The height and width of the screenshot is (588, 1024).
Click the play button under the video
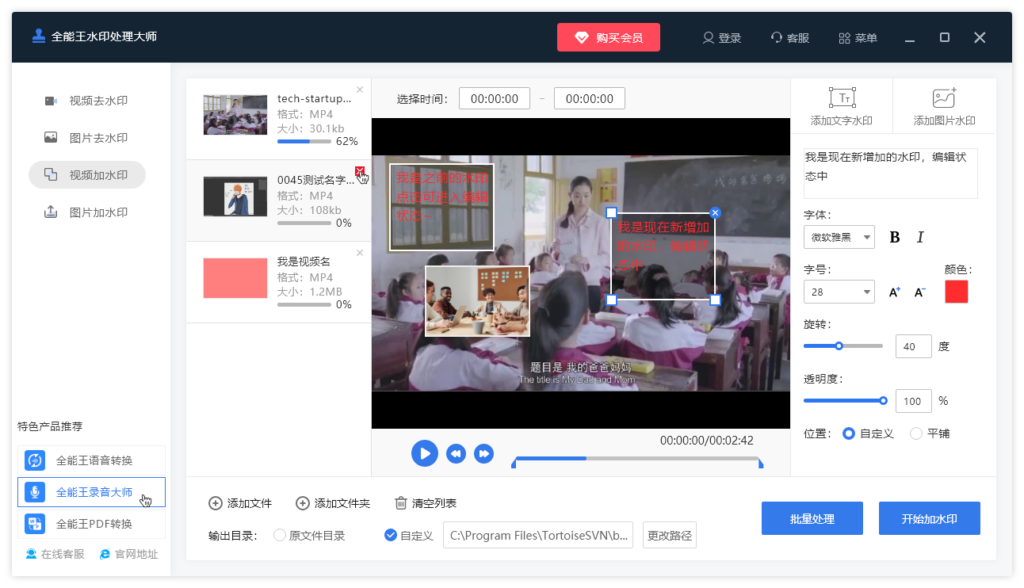point(424,453)
